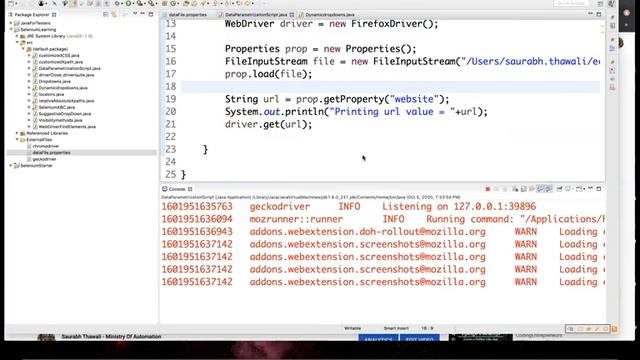Image resolution: width=640 pixels, height=360 pixels.
Task: Click the Debug toolbar icon
Action: 118,4
